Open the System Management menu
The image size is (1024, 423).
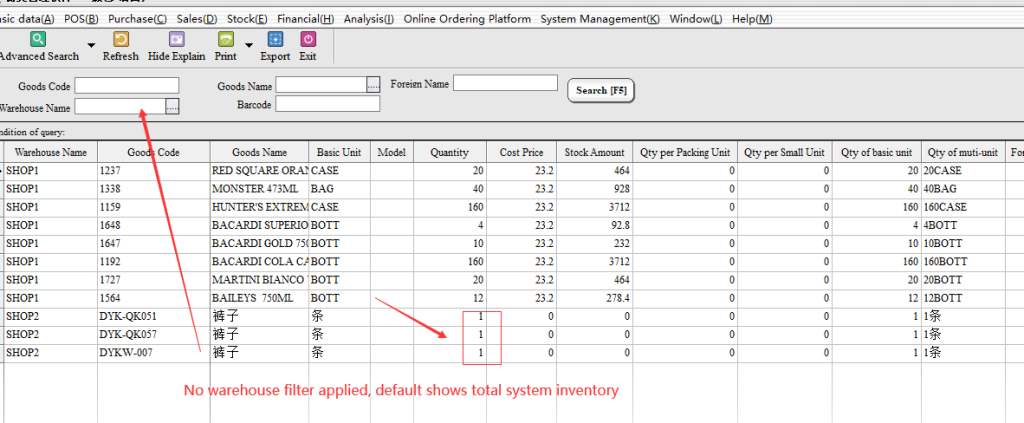coord(599,19)
